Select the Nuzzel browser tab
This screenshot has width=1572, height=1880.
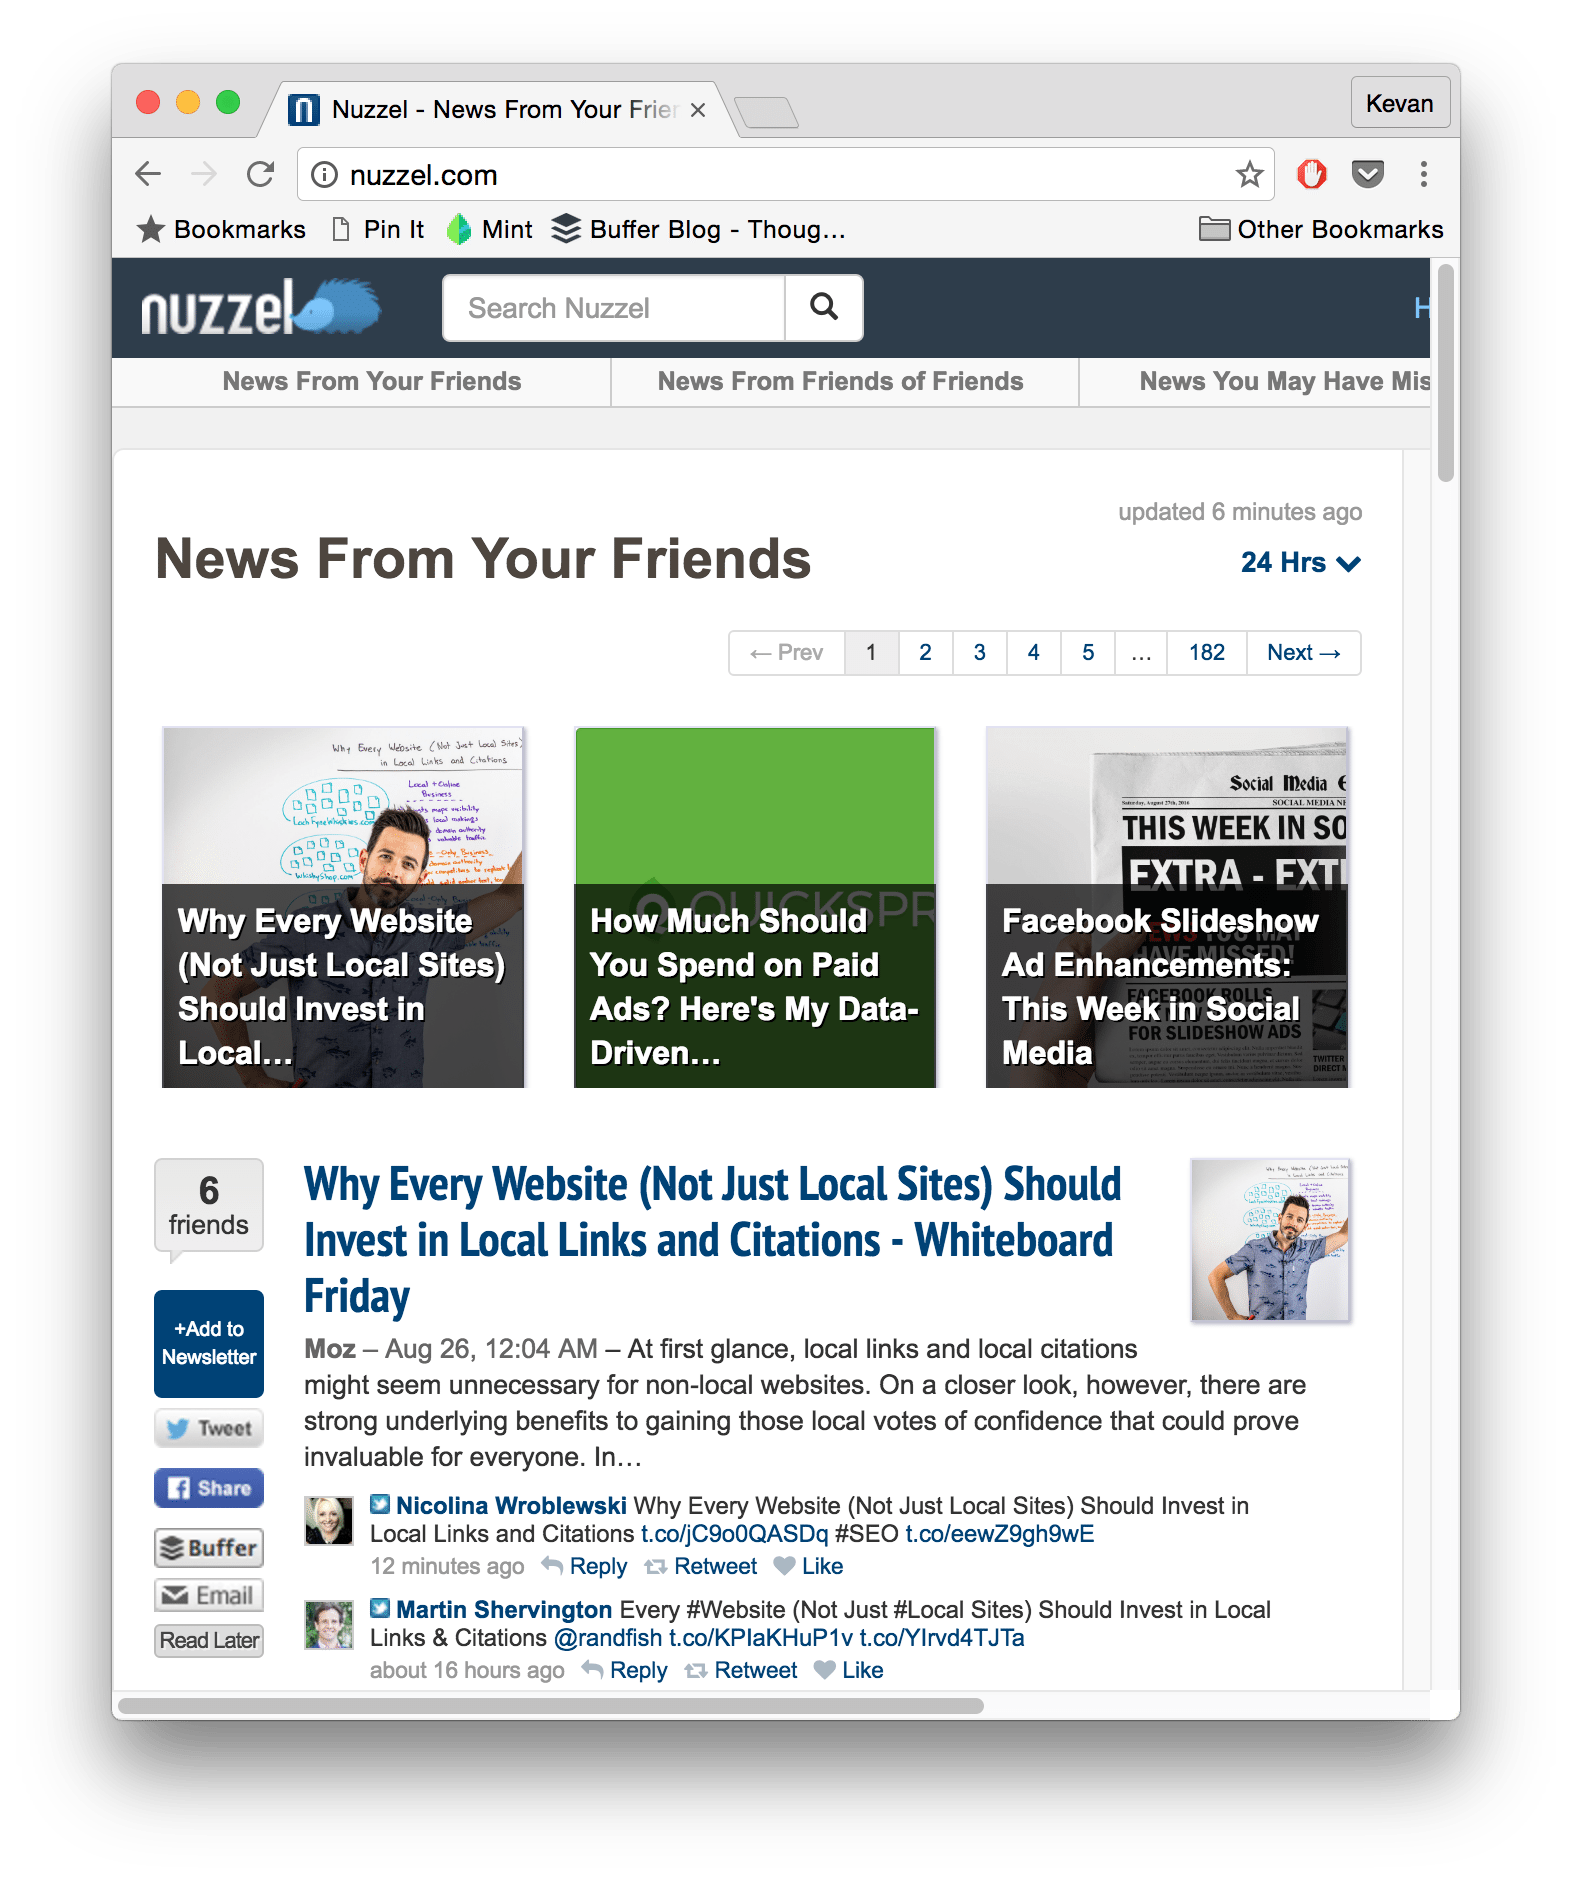[498, 110]
